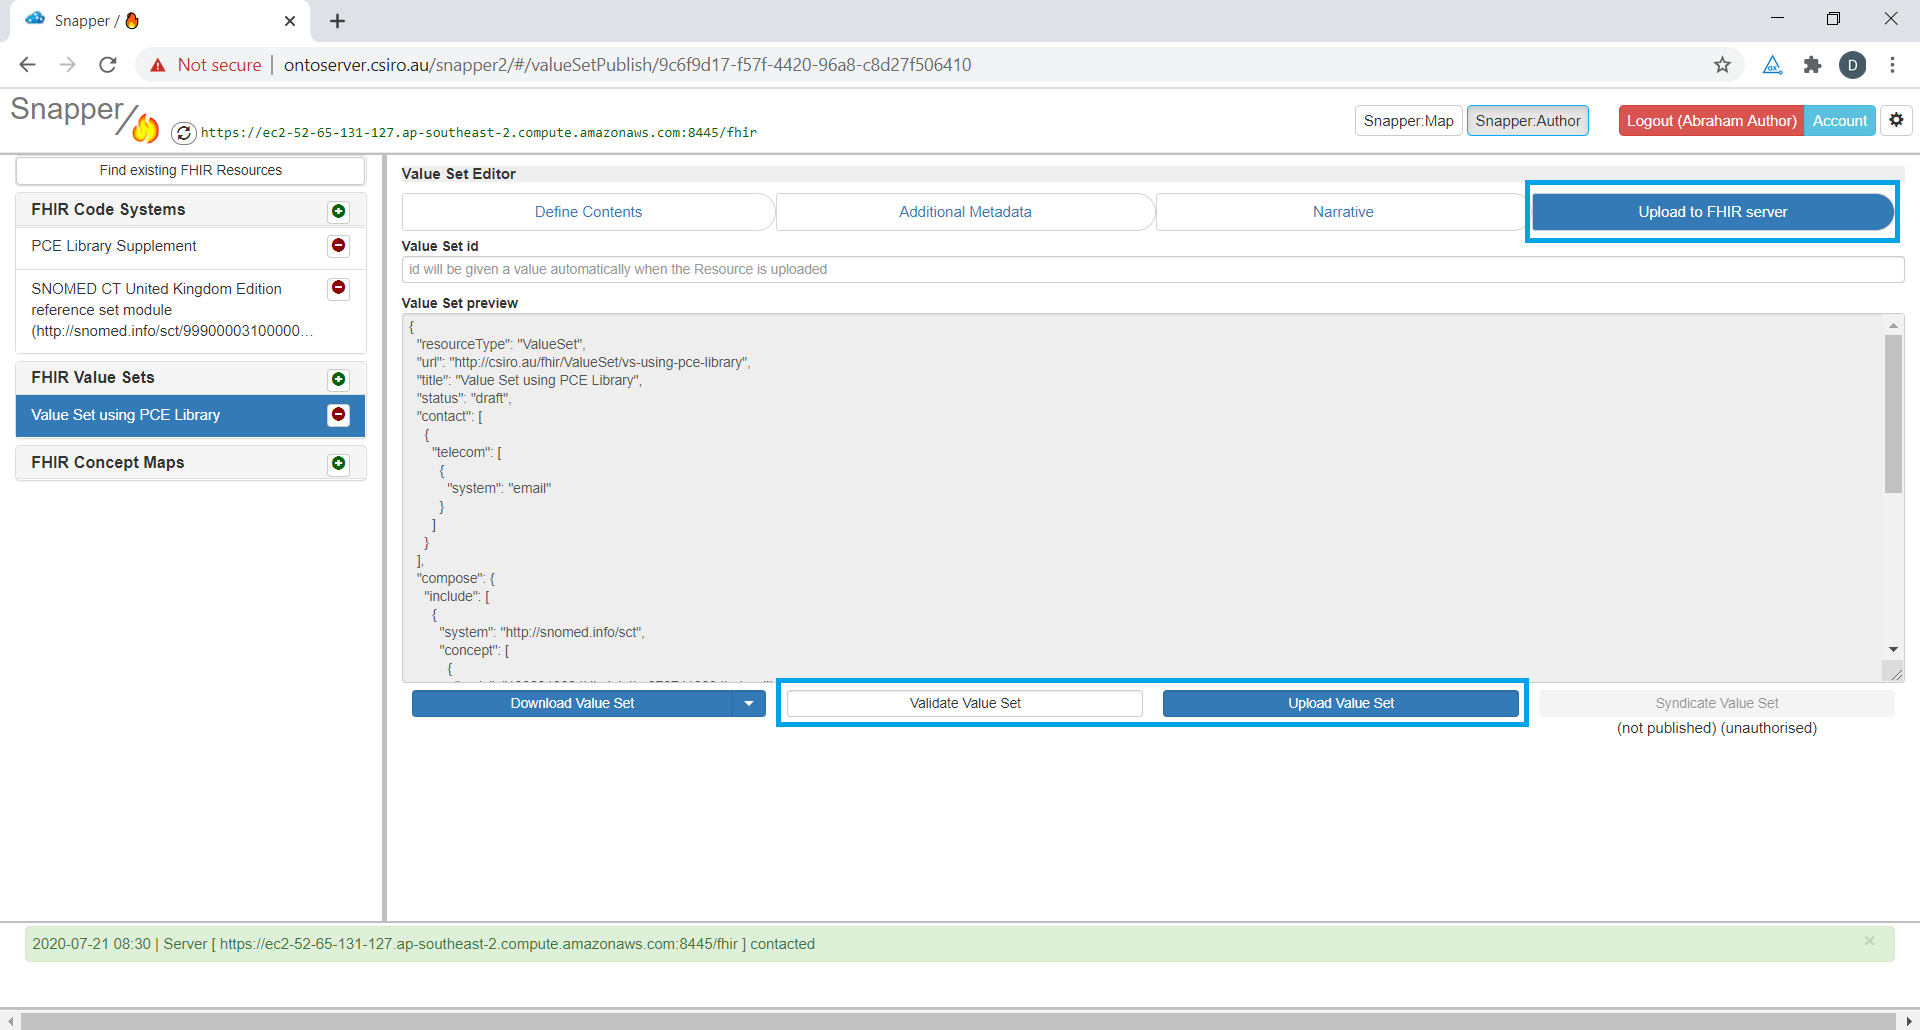This screenshot has width=1920, height=1030.
Task: Click the FHIR server URL link
Action: click(479, 132)
